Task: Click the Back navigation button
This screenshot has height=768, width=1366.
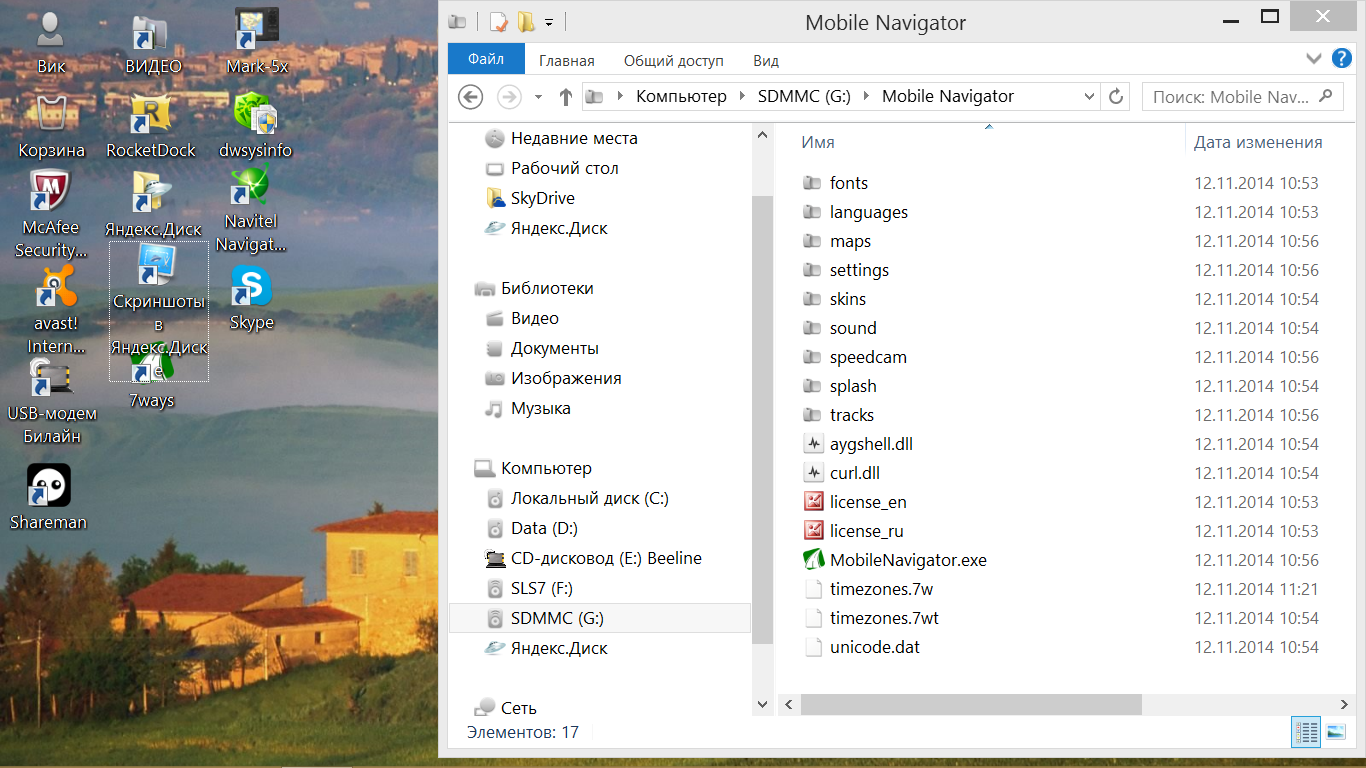Action: pyautogui.click(x=470, y=97)
